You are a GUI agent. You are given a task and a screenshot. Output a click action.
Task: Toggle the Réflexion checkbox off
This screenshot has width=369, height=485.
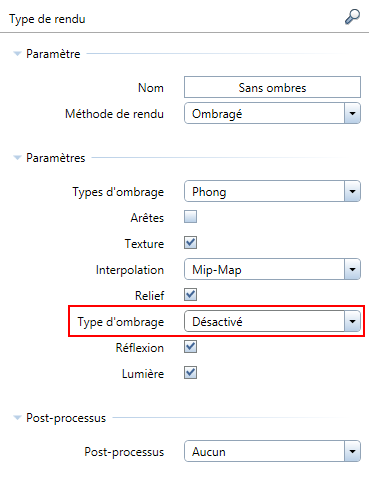(x=191, y=347)
